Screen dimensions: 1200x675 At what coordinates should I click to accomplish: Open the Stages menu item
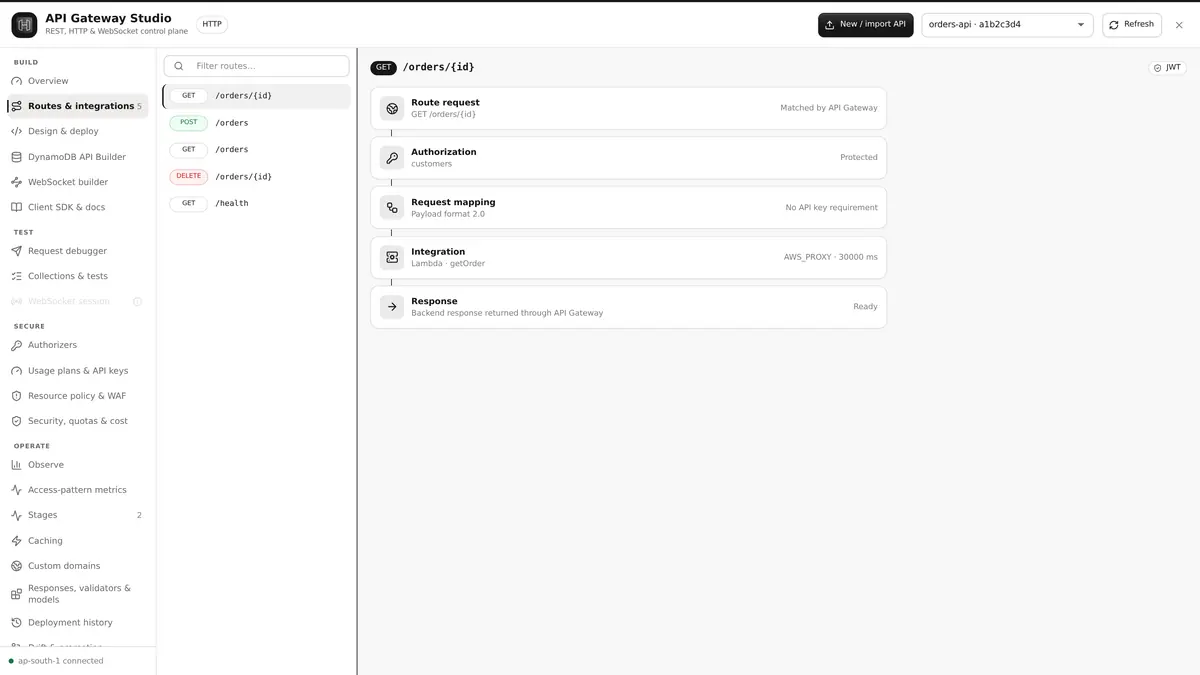(x=78, y=515)
